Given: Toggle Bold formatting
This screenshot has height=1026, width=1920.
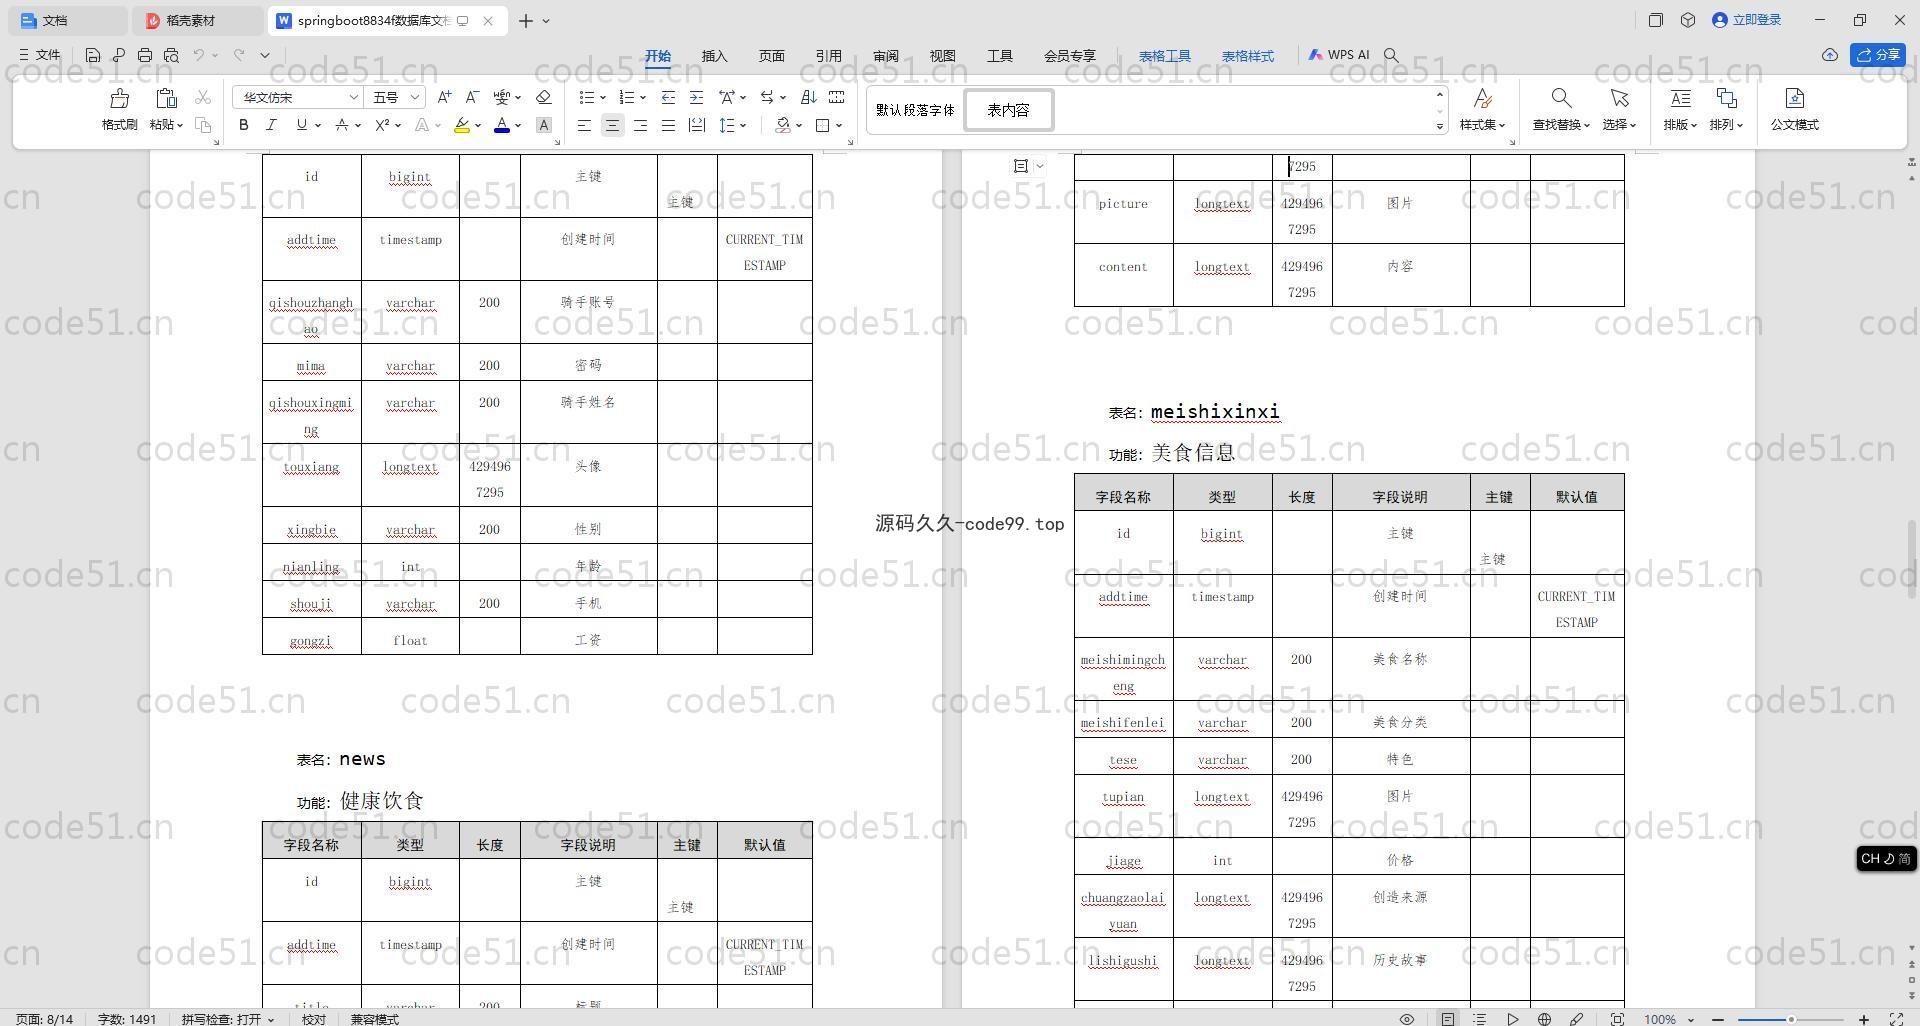Looking at the screenshot, I should tap(243, 125).
